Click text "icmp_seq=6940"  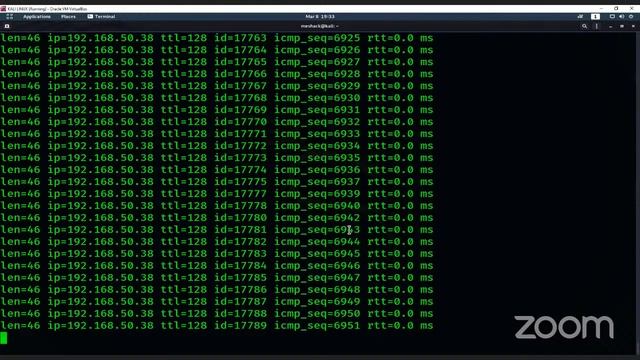pyautogui.click(x=317, y=206)
